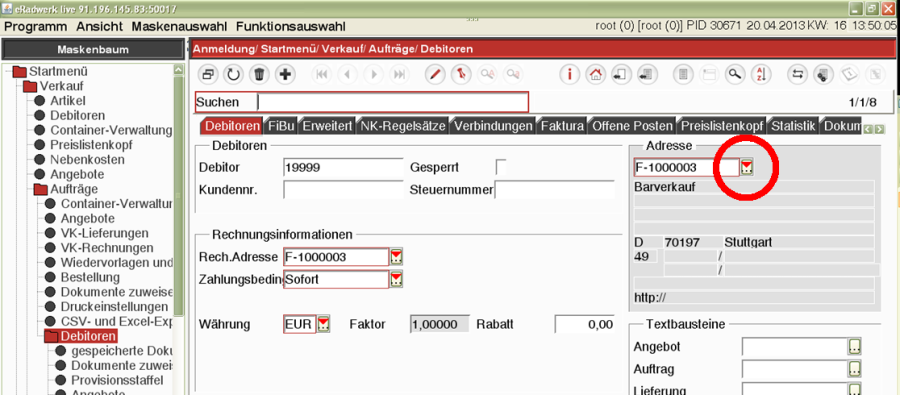This screenshot has width=900, height=395.
Task: Select Artikel in the tree
Action: click(x=68, y=101)
